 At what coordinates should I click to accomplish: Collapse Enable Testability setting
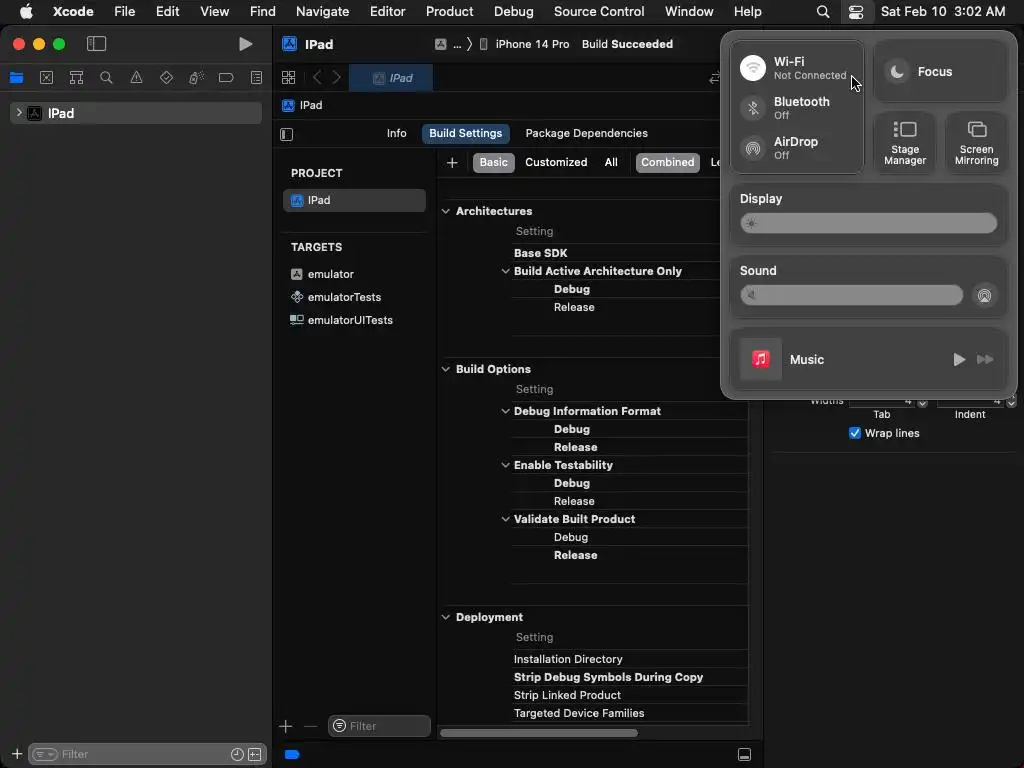click(505, 465)
